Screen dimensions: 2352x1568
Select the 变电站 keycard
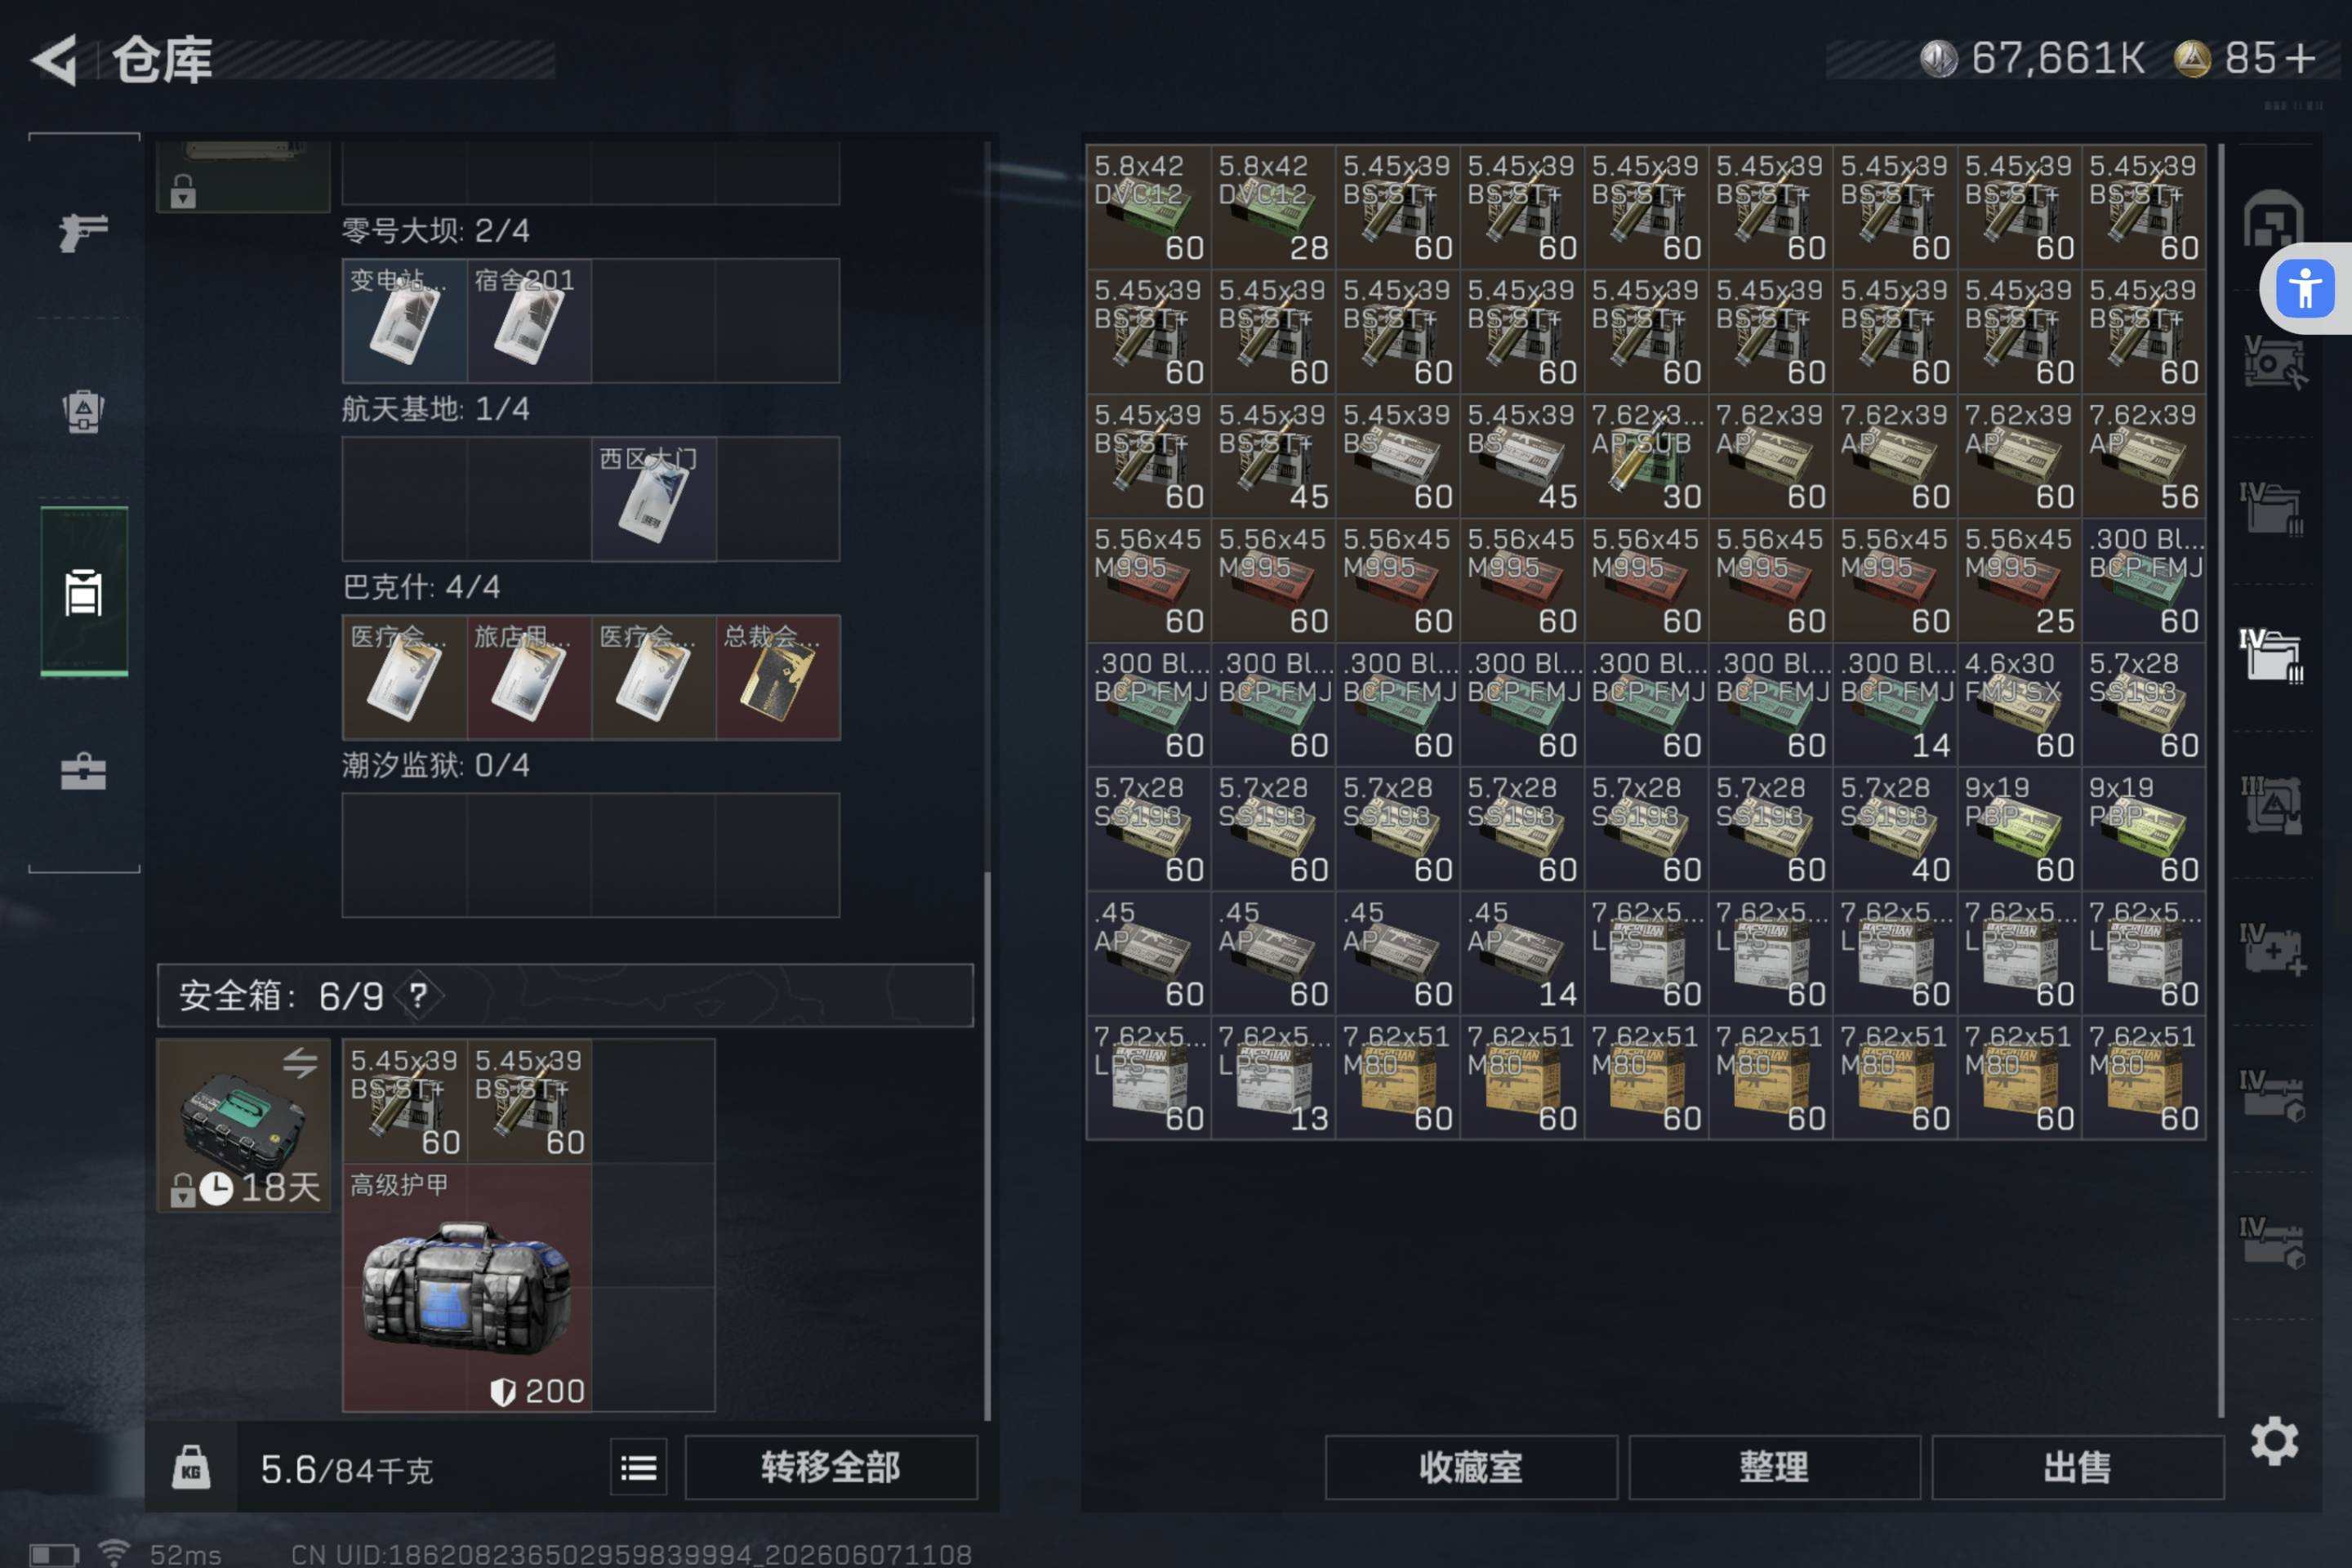404,321
